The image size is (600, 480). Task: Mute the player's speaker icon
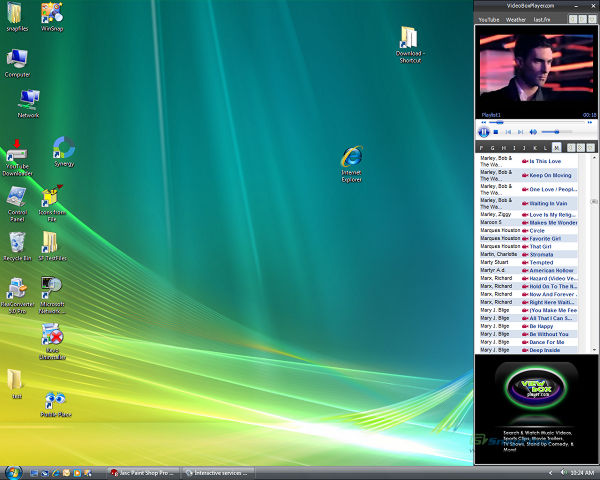[533, 132]
